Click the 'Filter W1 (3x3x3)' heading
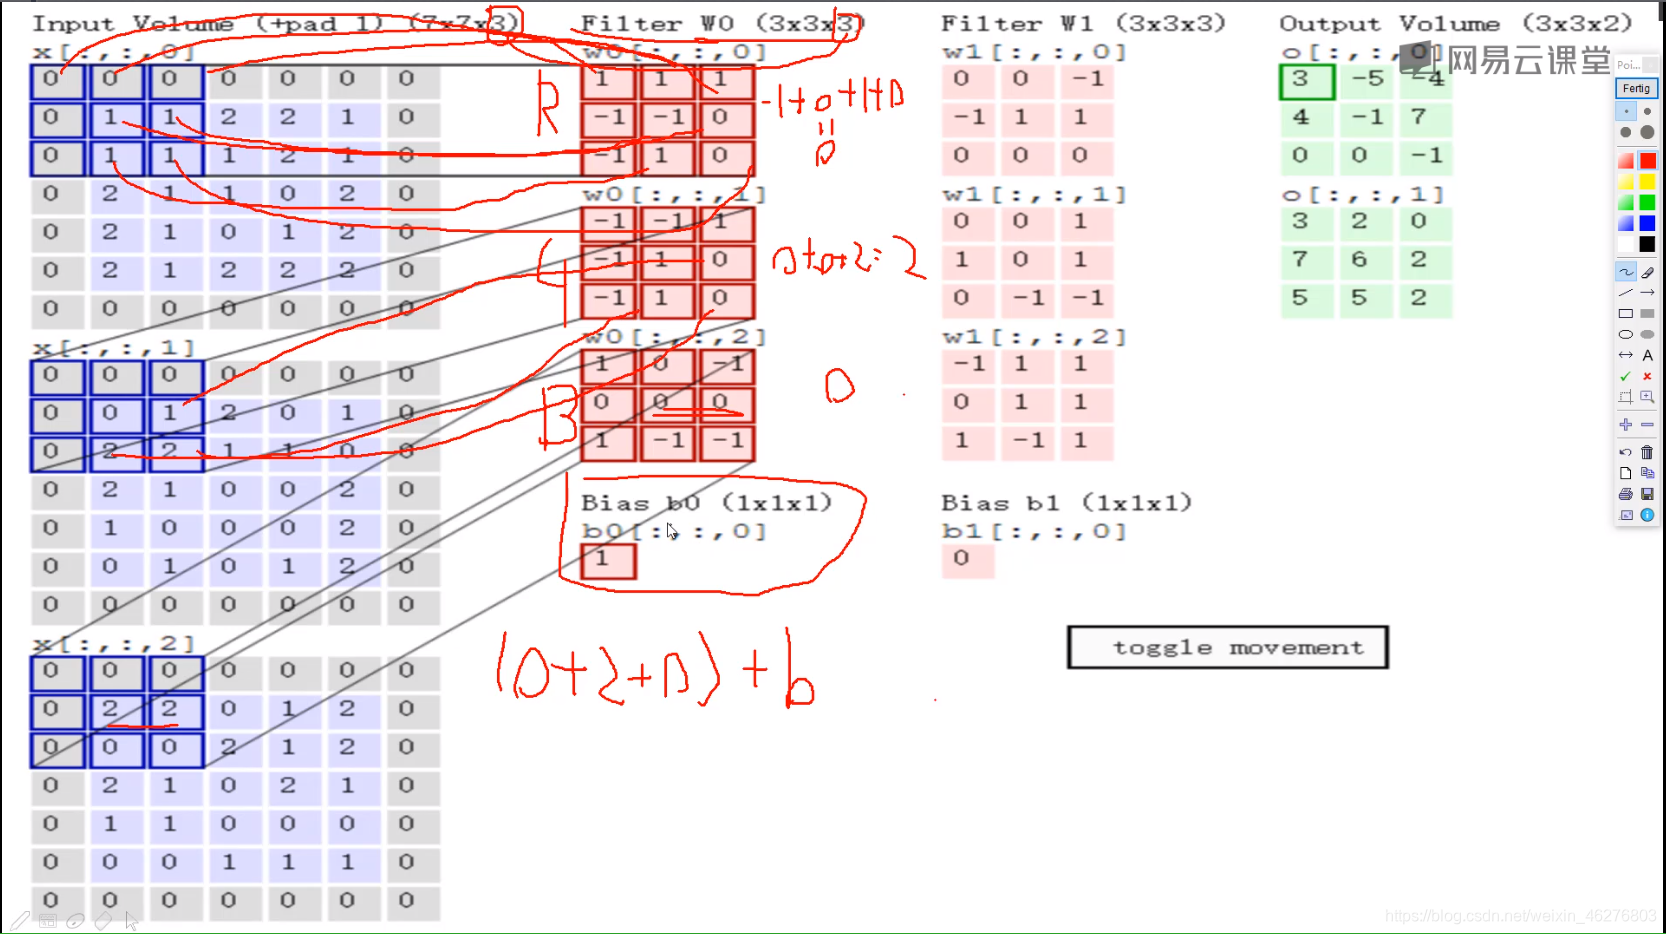Image resolution: width=1666 pixels, height=934 pixels. point(1083,23)
